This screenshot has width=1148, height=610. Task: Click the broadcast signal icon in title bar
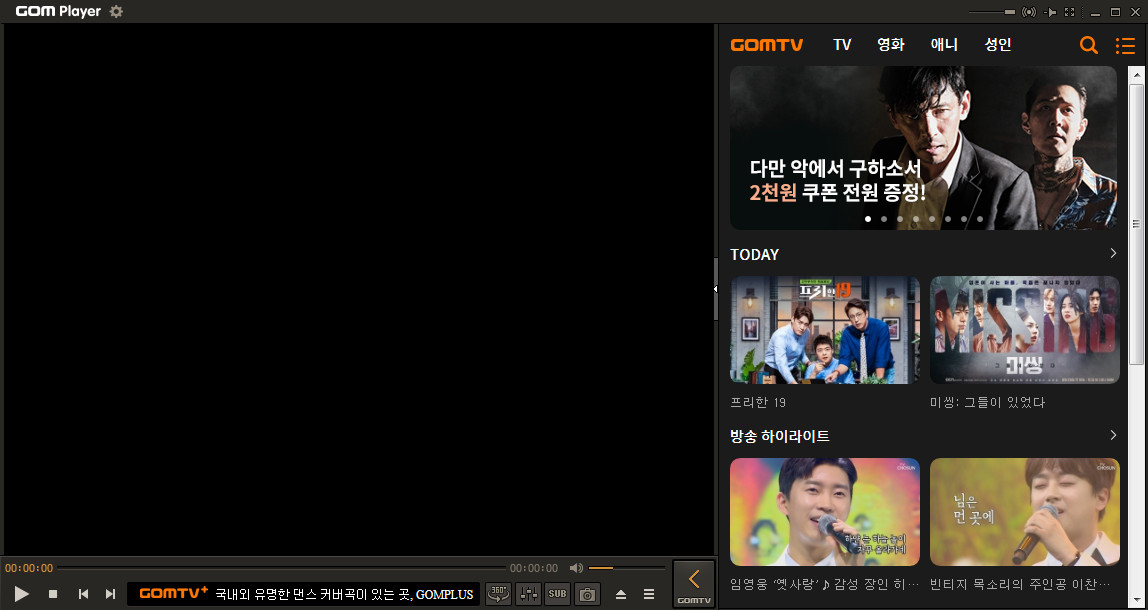coord(1029,12)
